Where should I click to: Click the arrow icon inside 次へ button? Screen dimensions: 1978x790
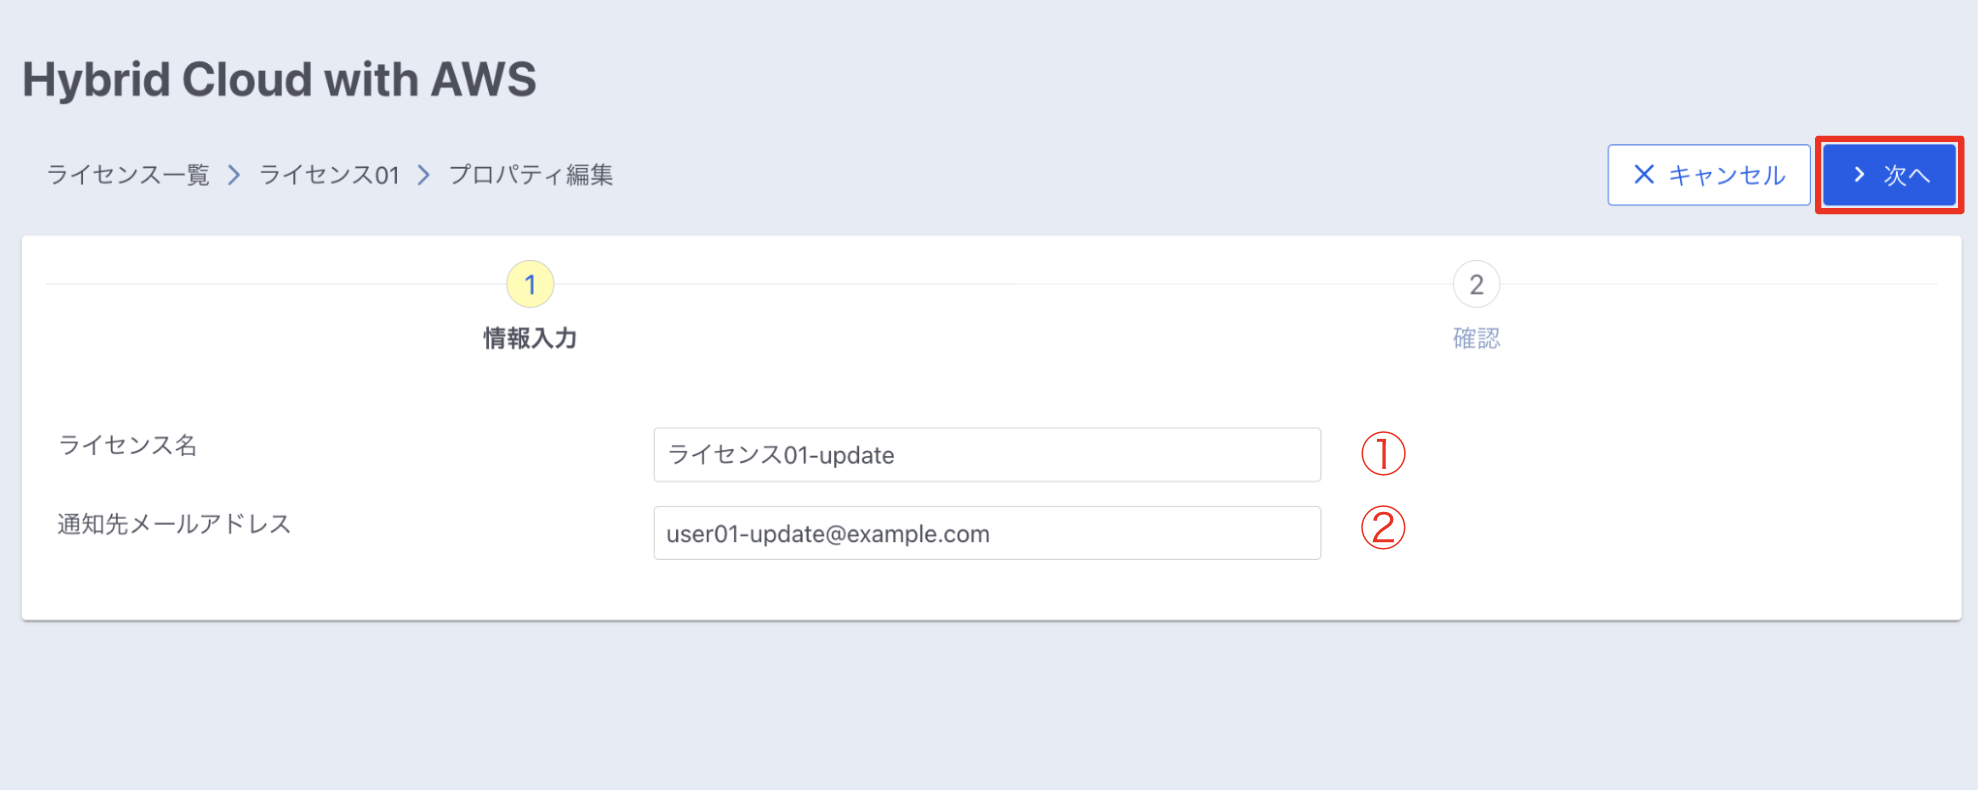(x=1859, y=175)
